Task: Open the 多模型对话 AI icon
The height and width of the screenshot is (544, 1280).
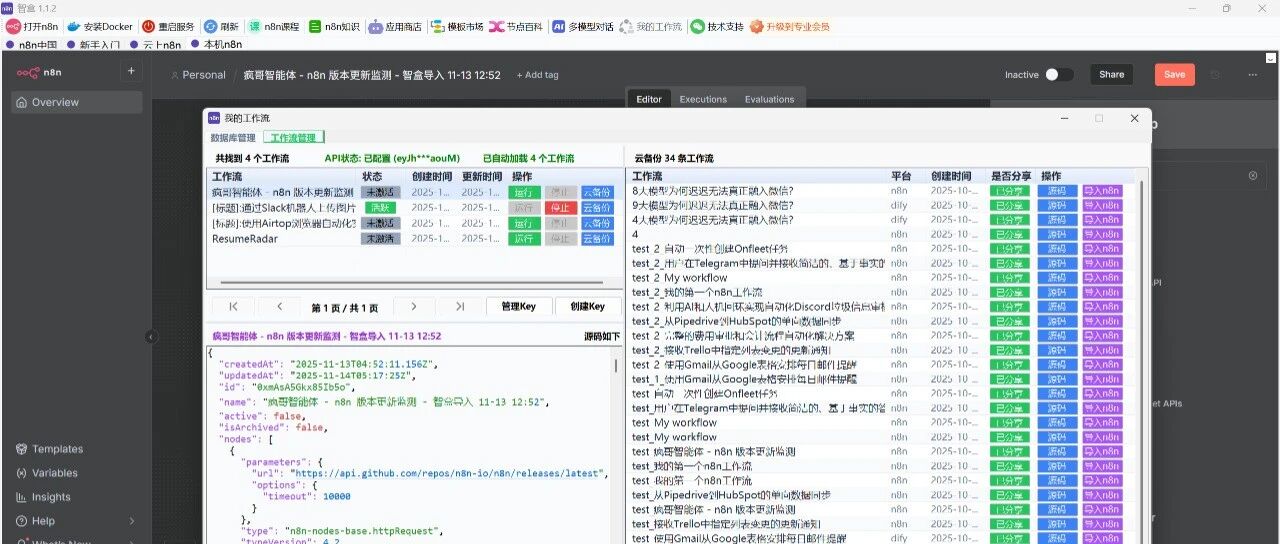Action: 558,27
